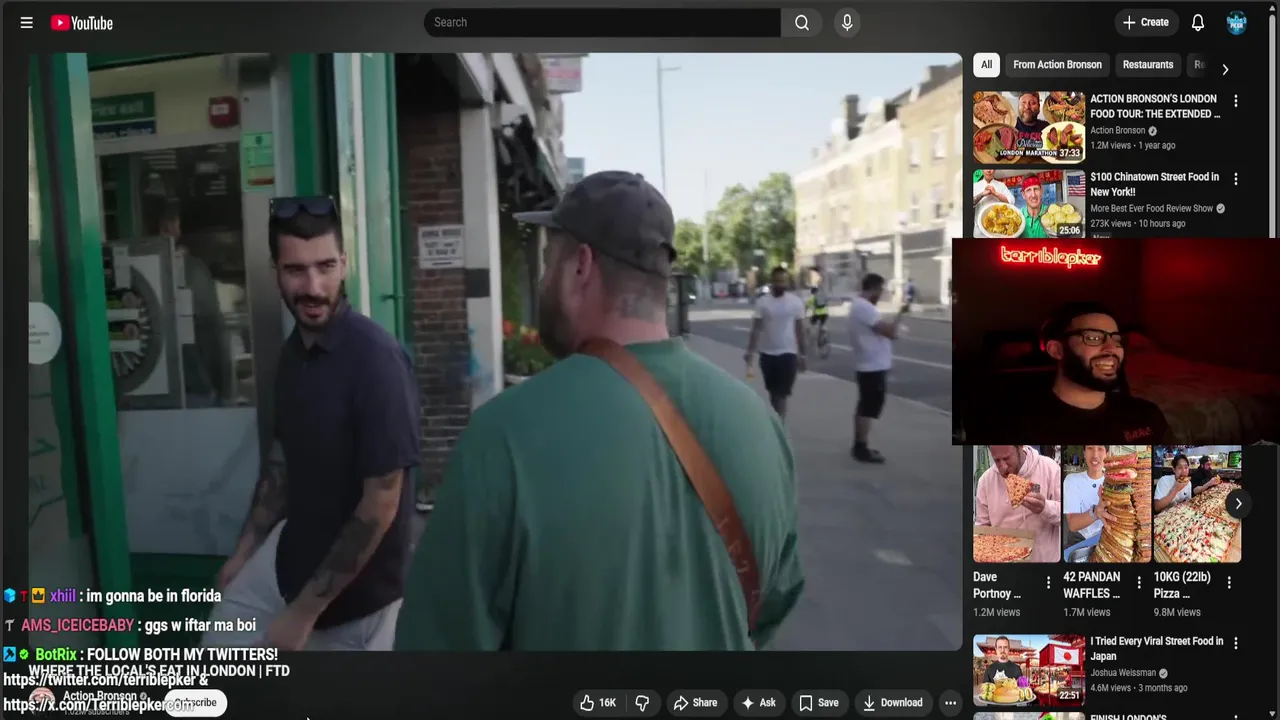Open More Best Ever Food Review Show channel
1280x720 pixels.
pyautogui.click(x=1151, y=208)
